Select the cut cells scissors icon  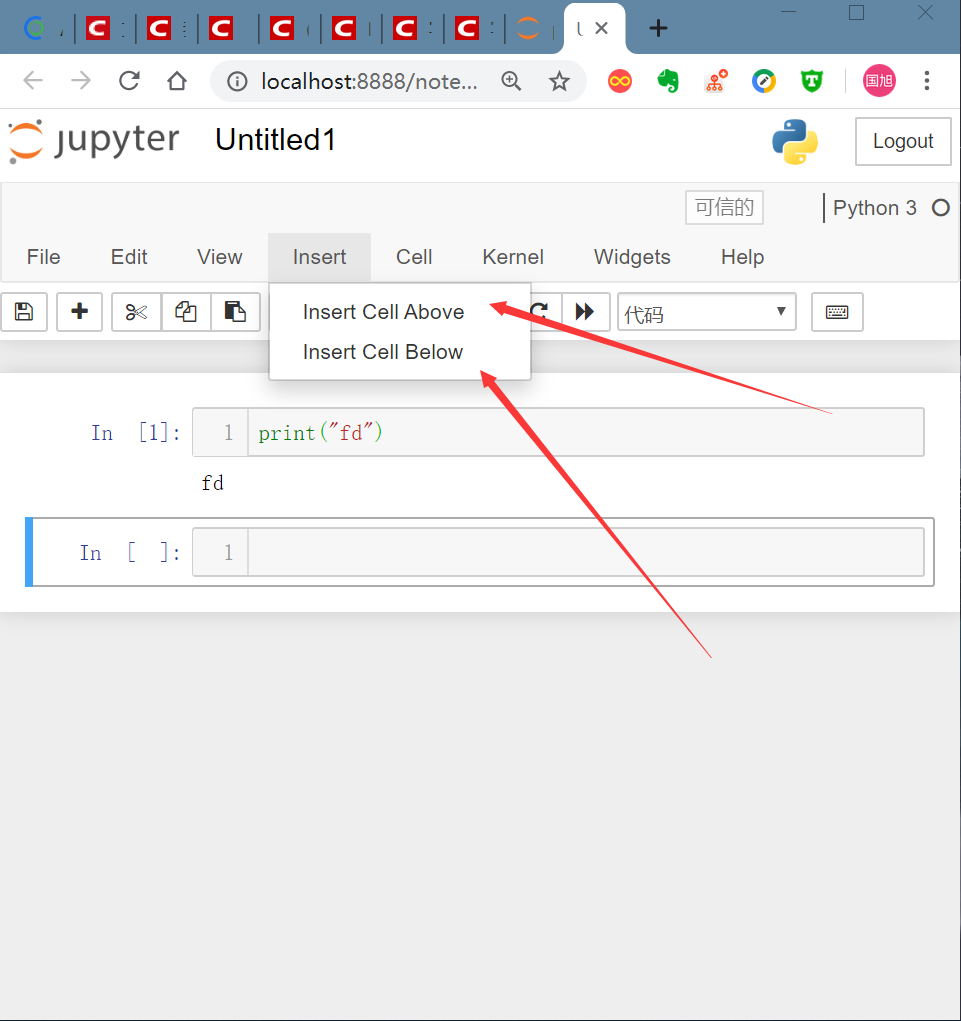[135, 312]
